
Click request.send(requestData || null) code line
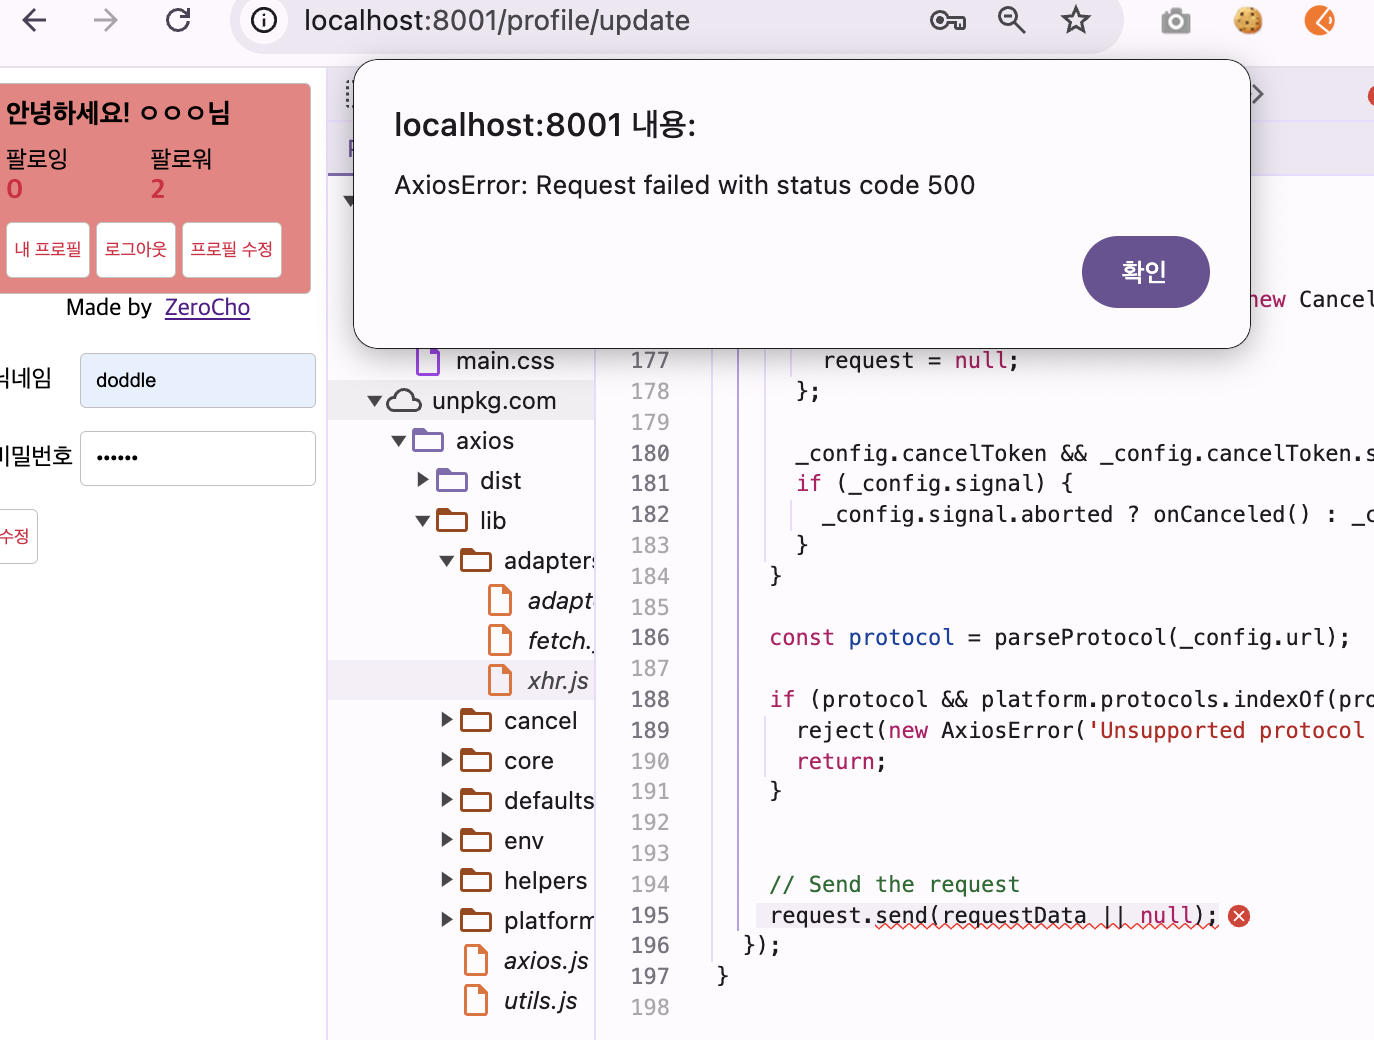994,916
